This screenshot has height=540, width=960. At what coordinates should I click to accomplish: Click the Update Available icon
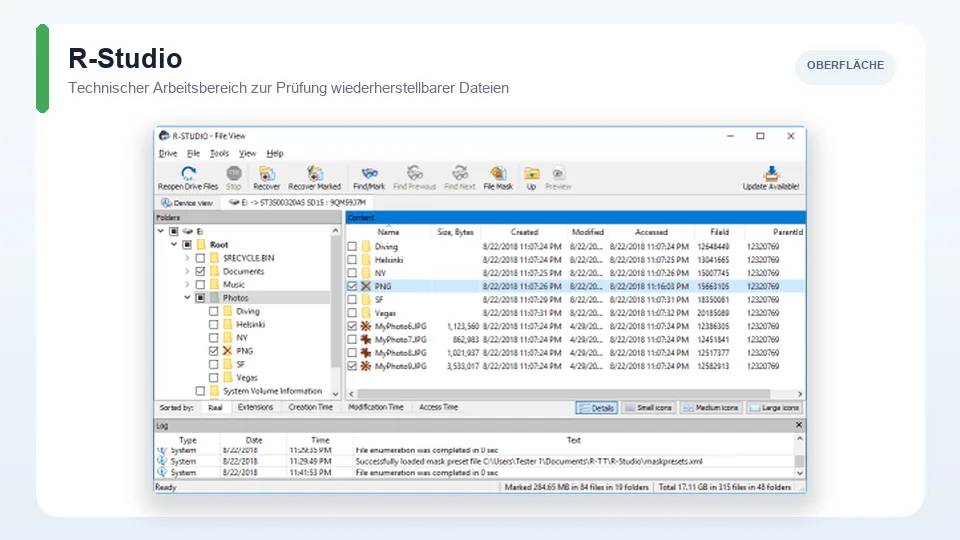point(771,173)
